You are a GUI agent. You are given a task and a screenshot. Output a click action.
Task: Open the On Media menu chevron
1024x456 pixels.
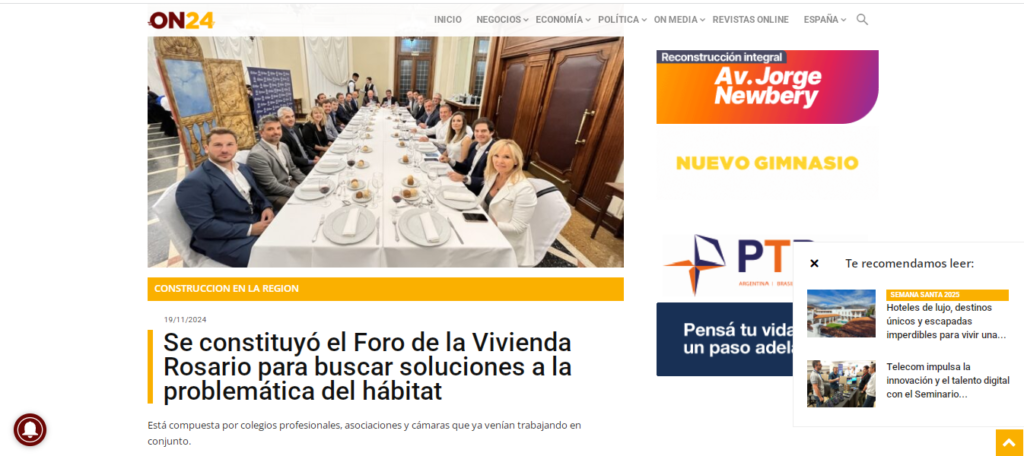coord(703,20)
